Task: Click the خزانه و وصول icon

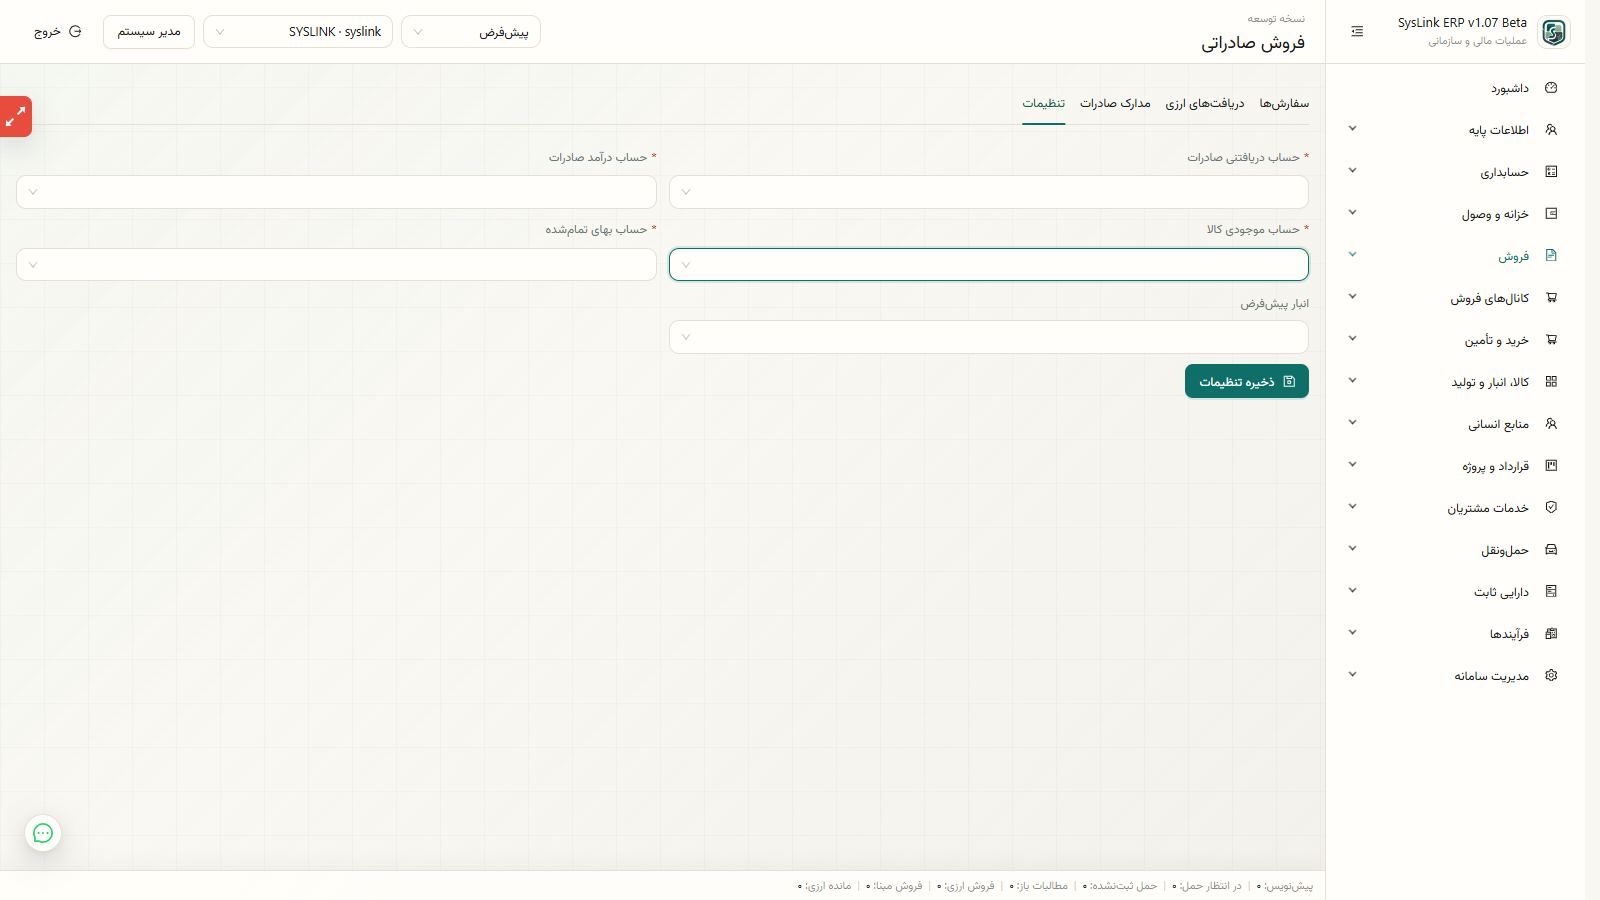Action: coord(1551,214)
